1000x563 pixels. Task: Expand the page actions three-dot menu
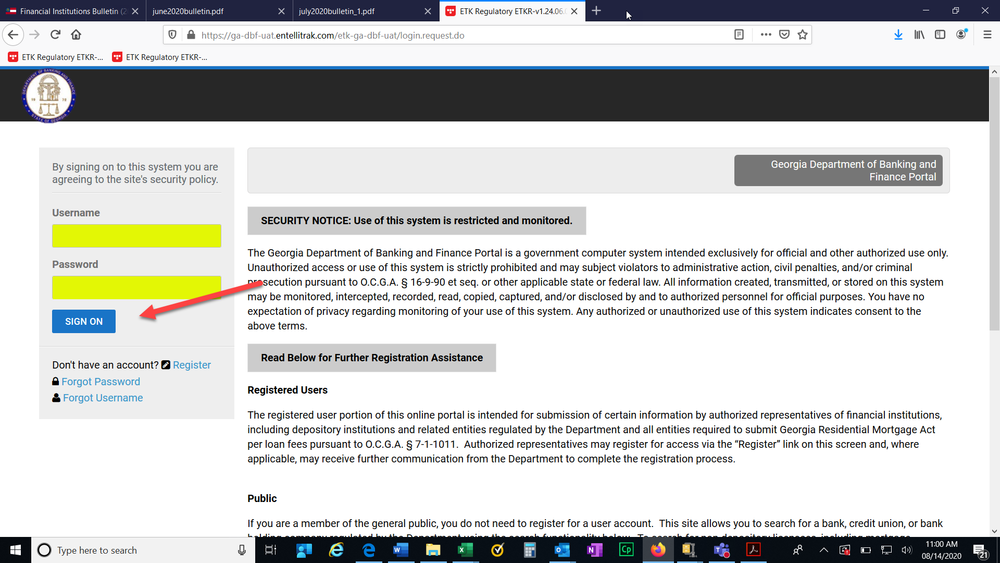pos(766,34)
